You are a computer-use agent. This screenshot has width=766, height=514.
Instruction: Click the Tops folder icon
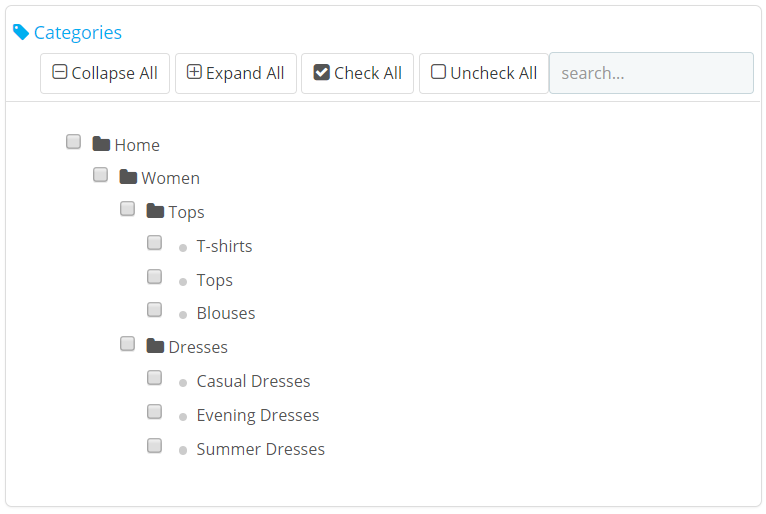pyautogui.click(x=155, y=211)
